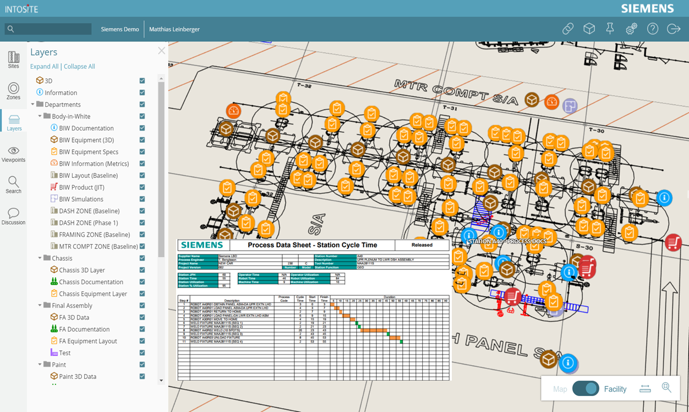
Task: Select the FA Equipment Layout layer
Action: point(88,341)
